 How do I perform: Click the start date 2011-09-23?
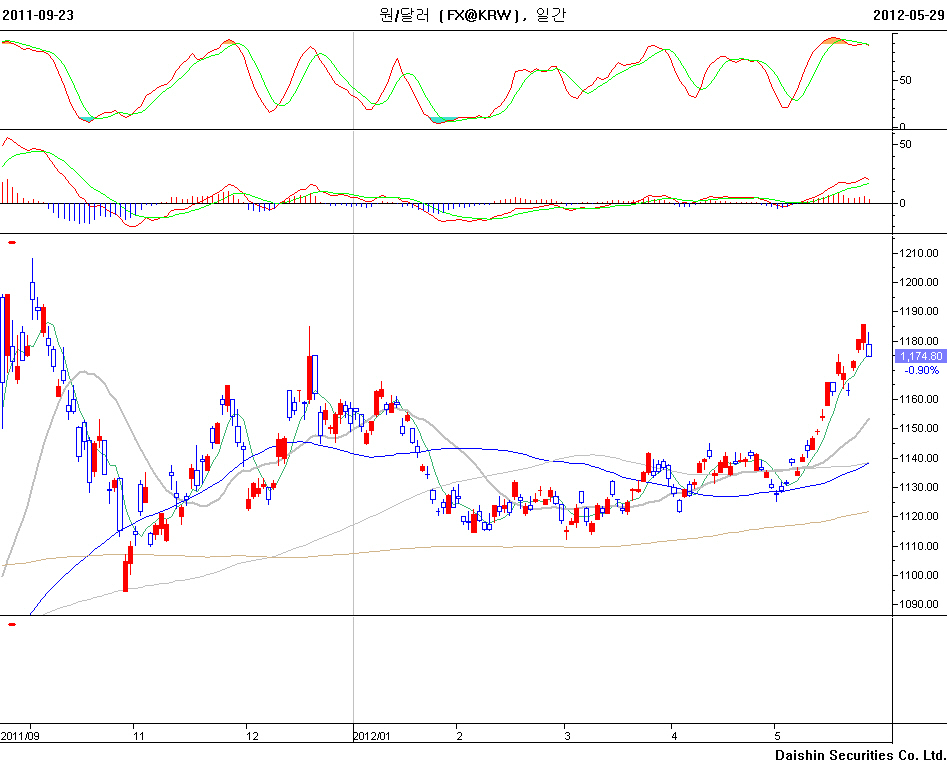[x=38, y=15]
